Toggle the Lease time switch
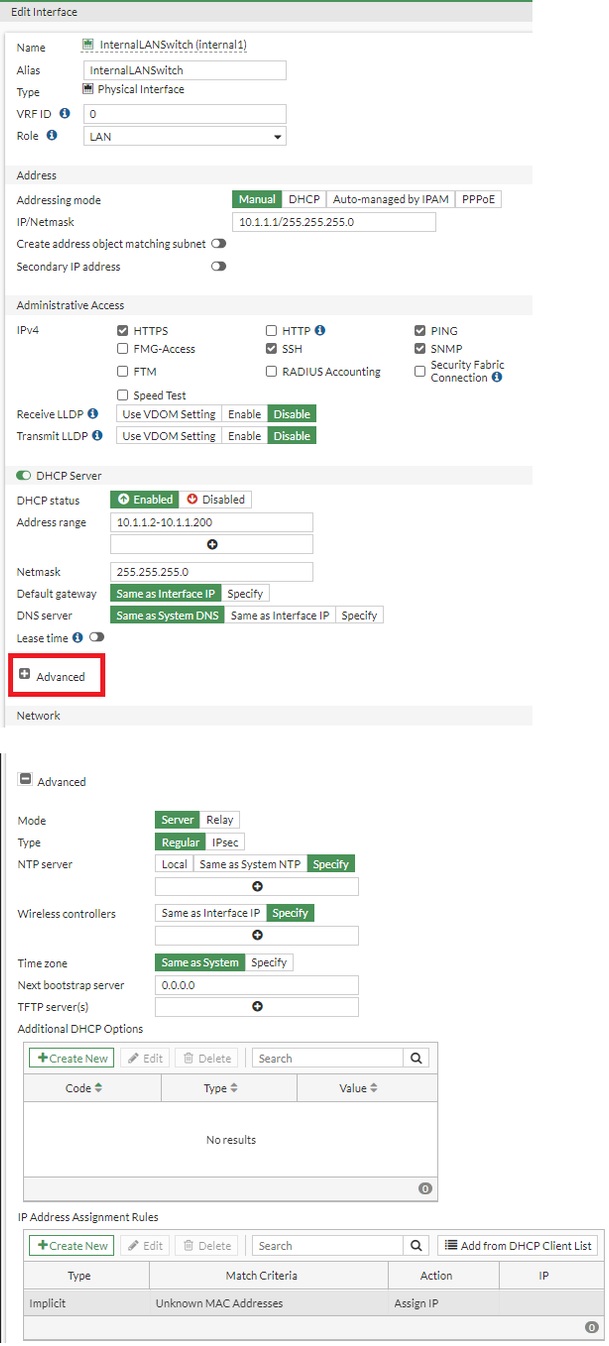This screenshot has height=1346, width=609. point(96,636)
